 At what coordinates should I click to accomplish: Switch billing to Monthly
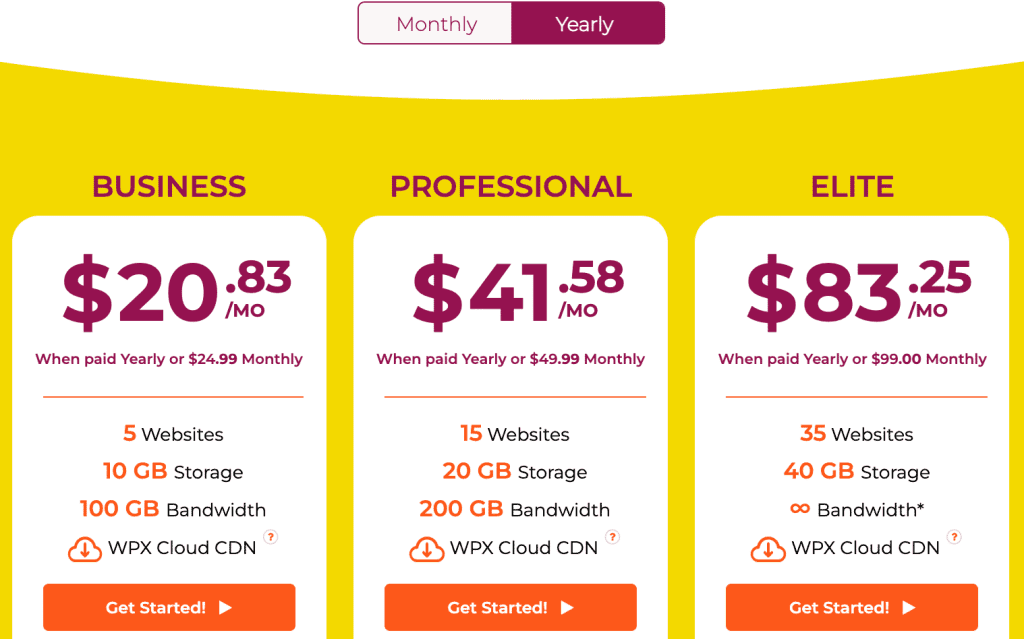pyautogui.click(x=435, y=23)
